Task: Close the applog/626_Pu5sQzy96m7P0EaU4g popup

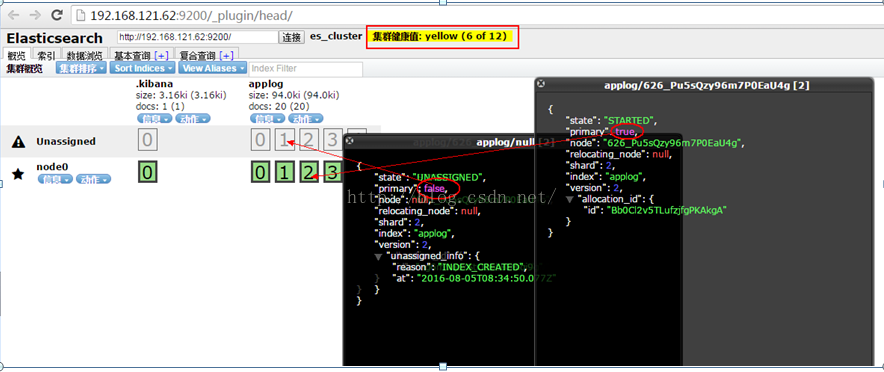Action: pyautogui.click(x=541, y=83)
